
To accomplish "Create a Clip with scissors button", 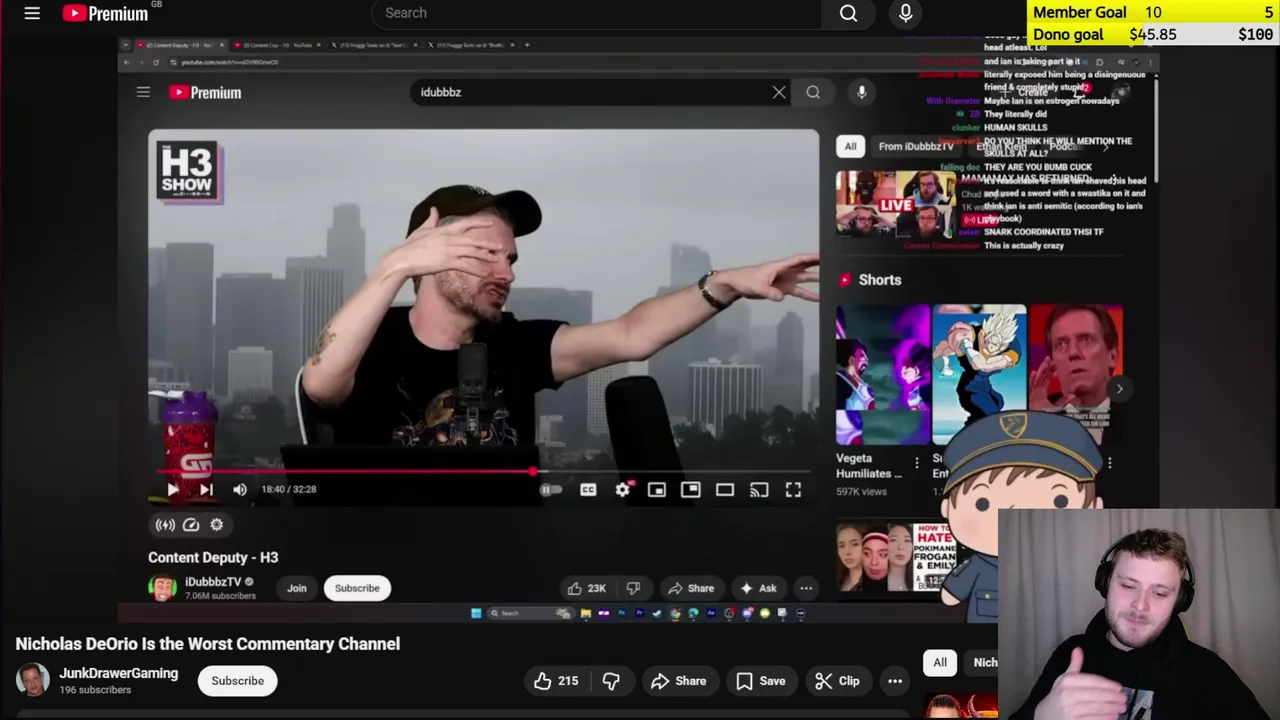I will click(837, 681).
